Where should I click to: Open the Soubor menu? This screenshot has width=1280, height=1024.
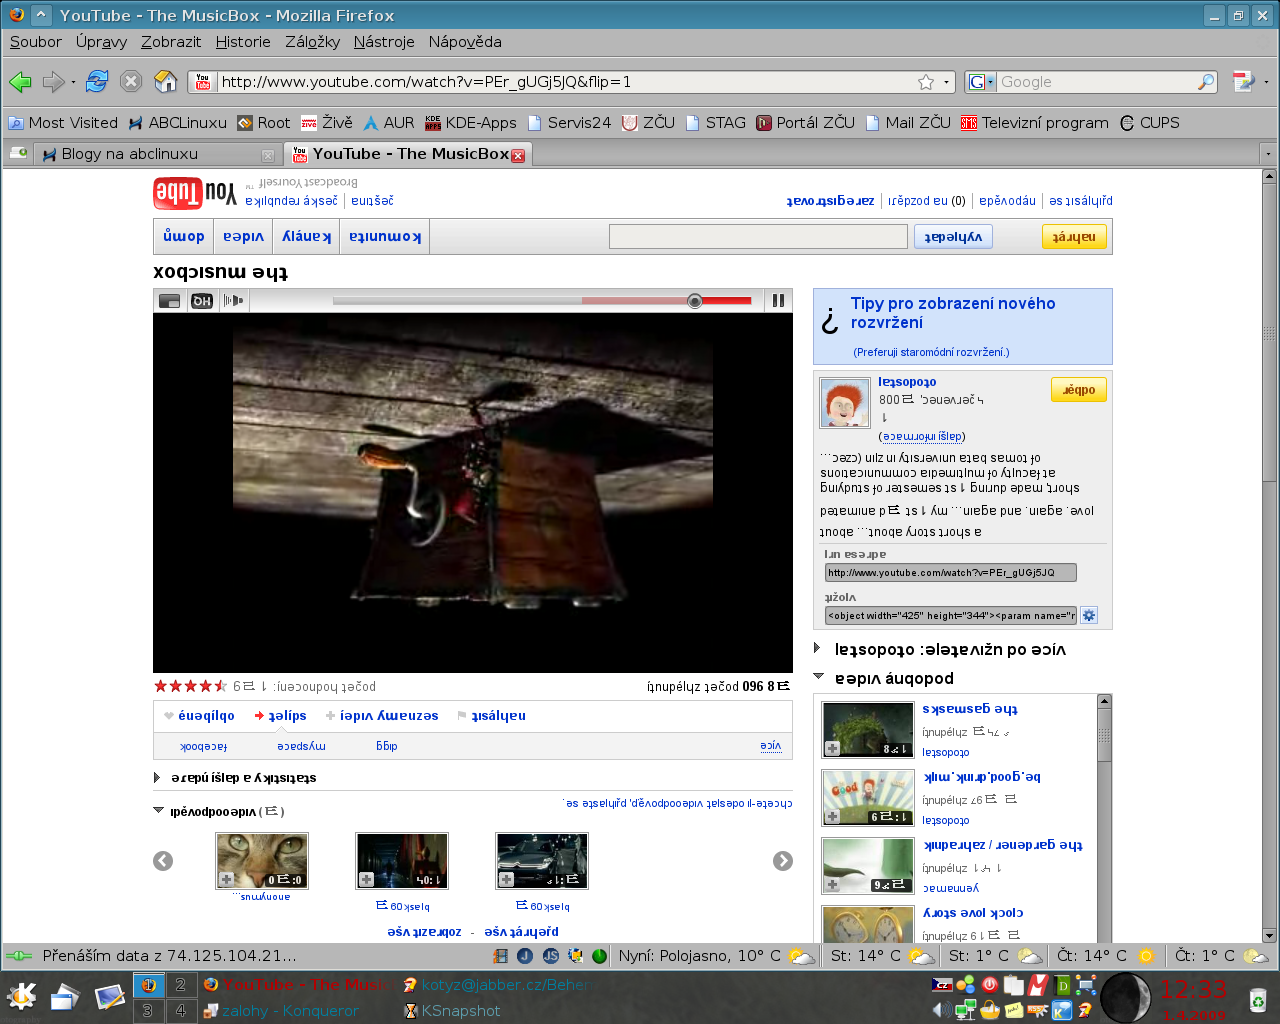36,42
